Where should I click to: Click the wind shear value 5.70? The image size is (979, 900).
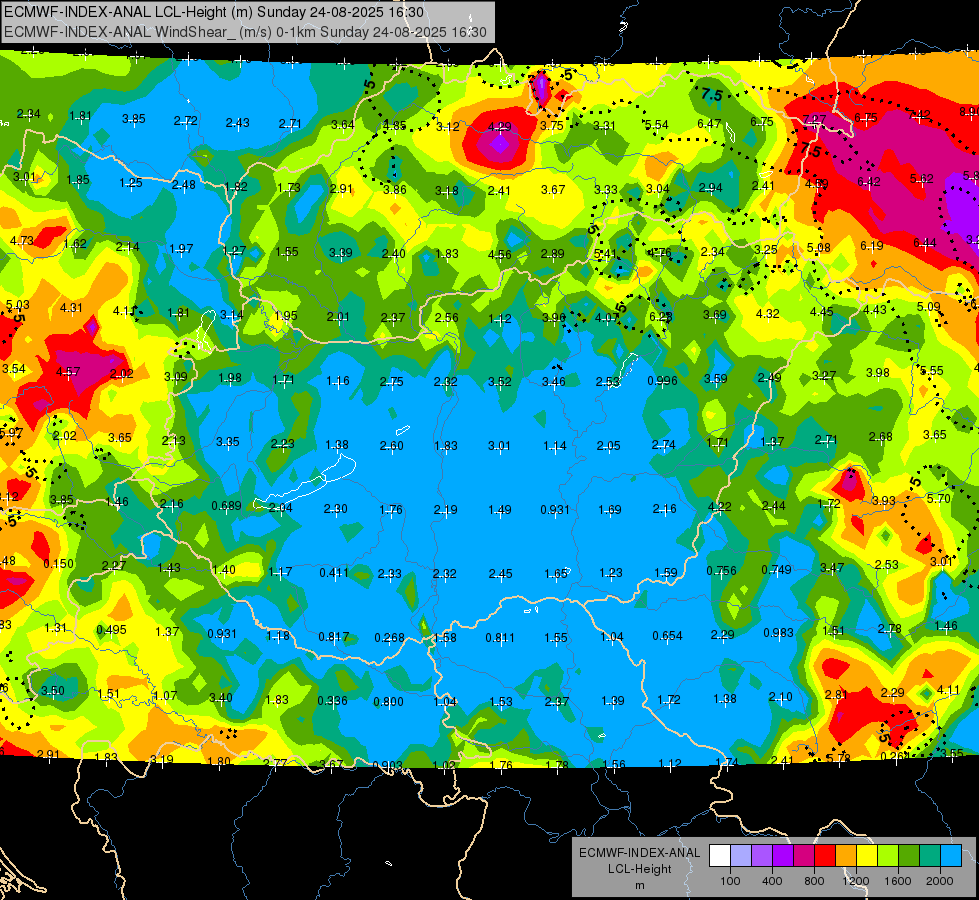tap(939, 498)
